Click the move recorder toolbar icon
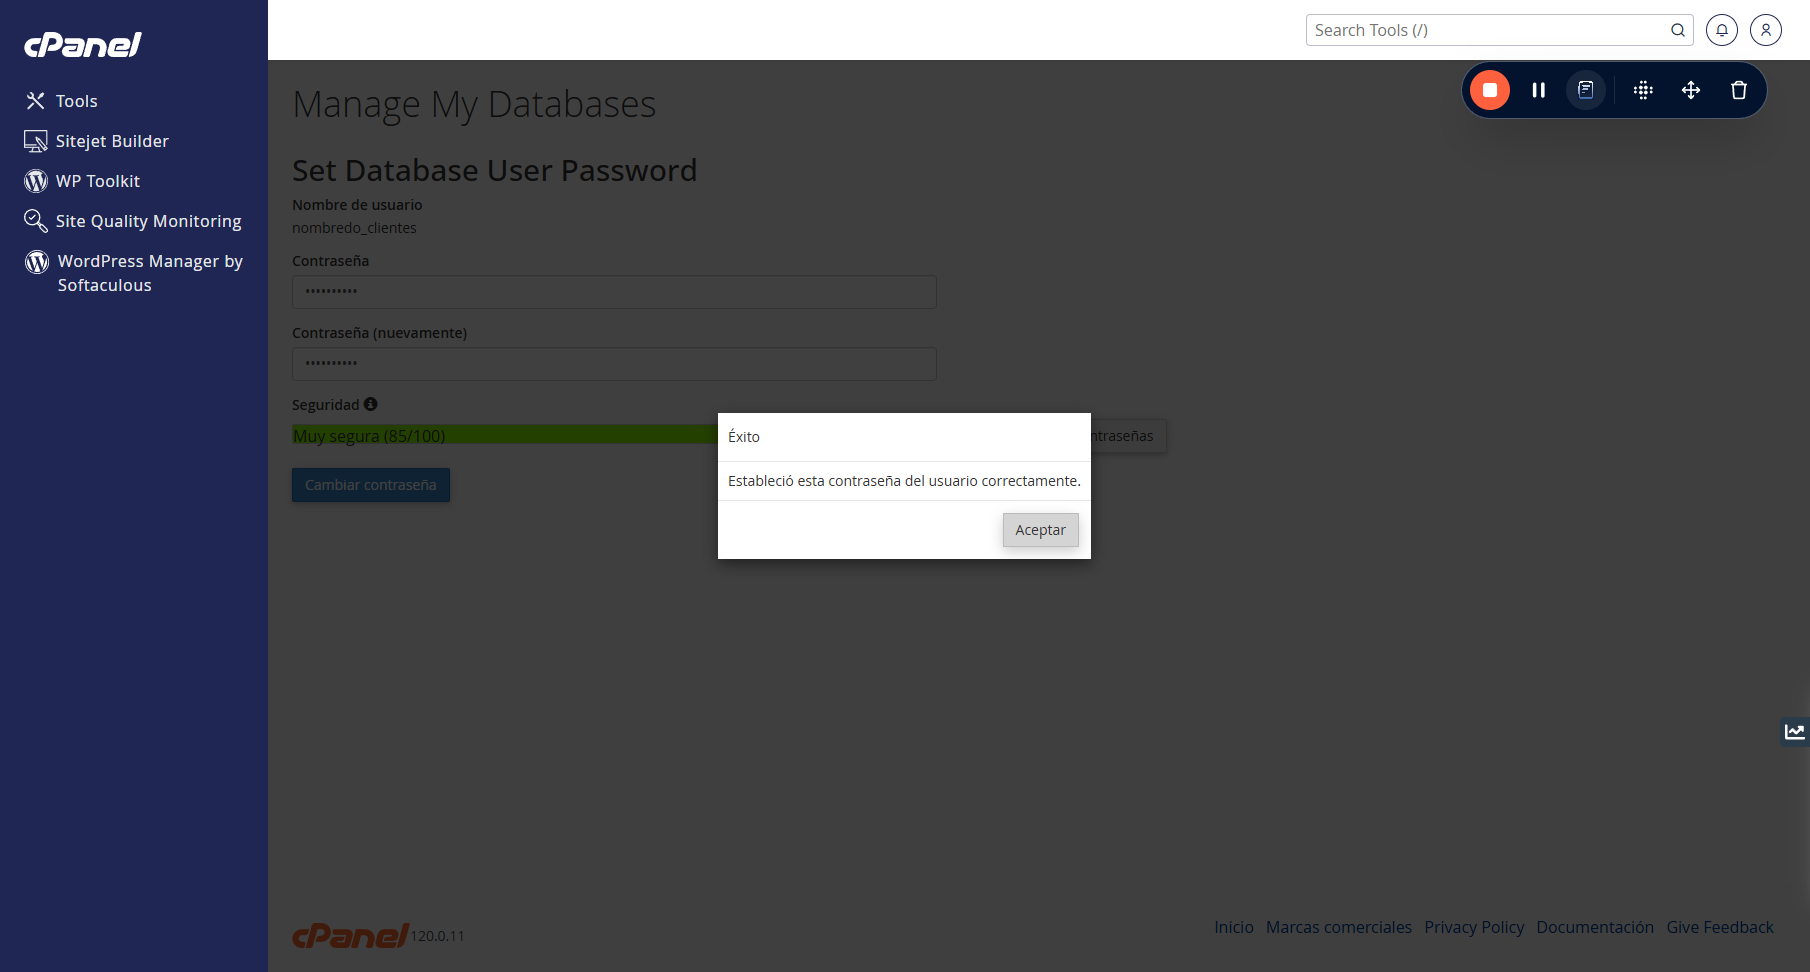 tap(1691, 90)
